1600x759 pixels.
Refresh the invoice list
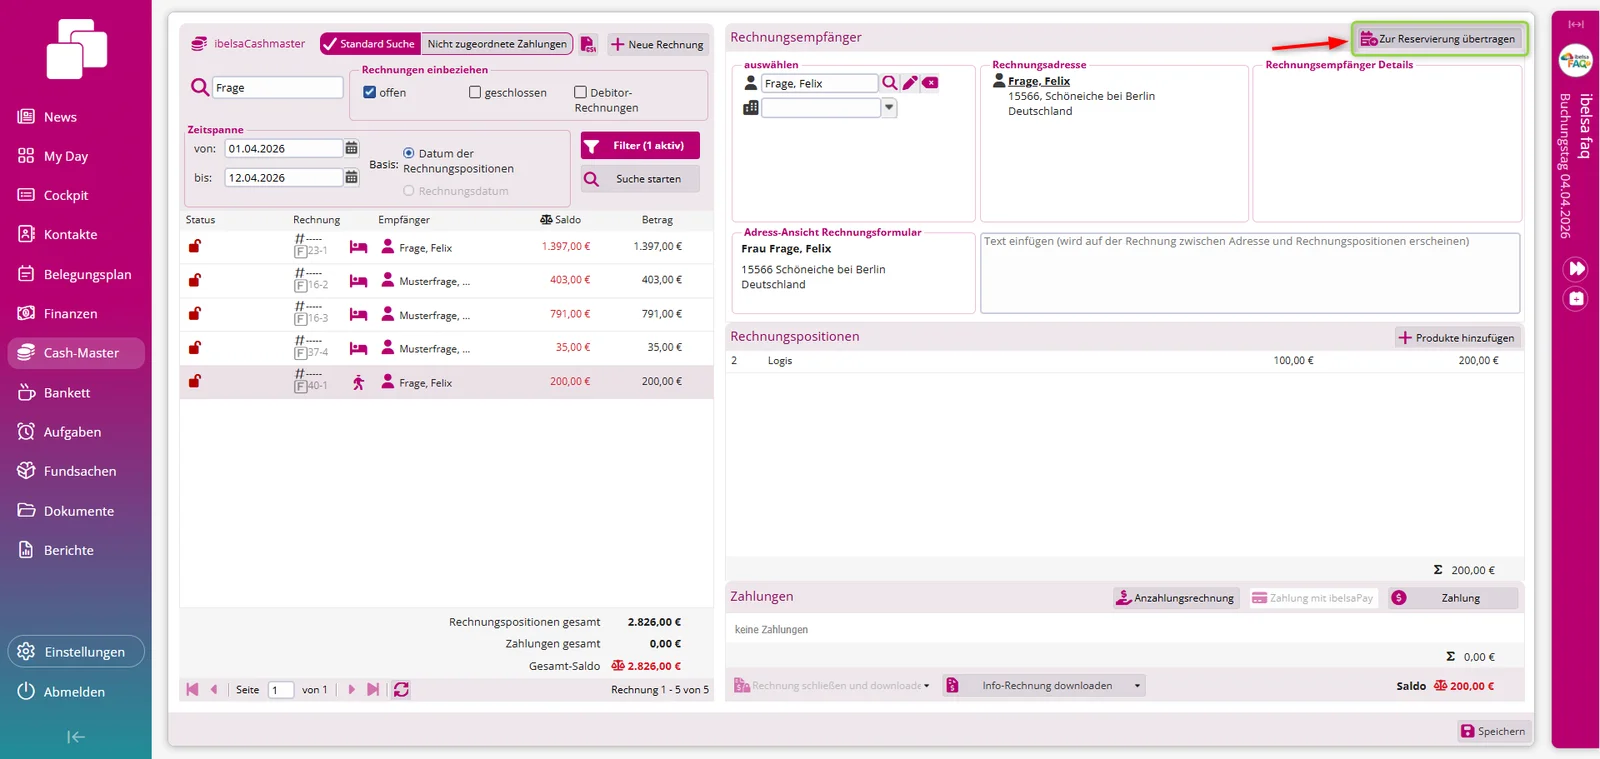(401, 689)
